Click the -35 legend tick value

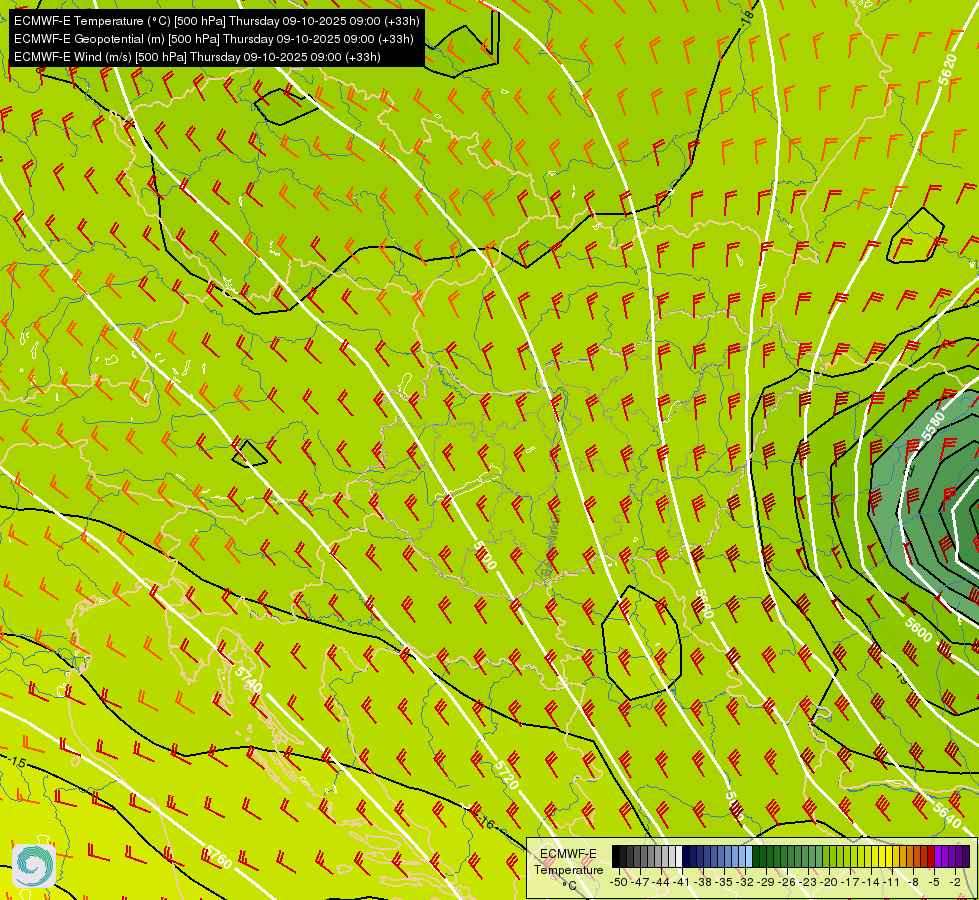click(724, 882)
